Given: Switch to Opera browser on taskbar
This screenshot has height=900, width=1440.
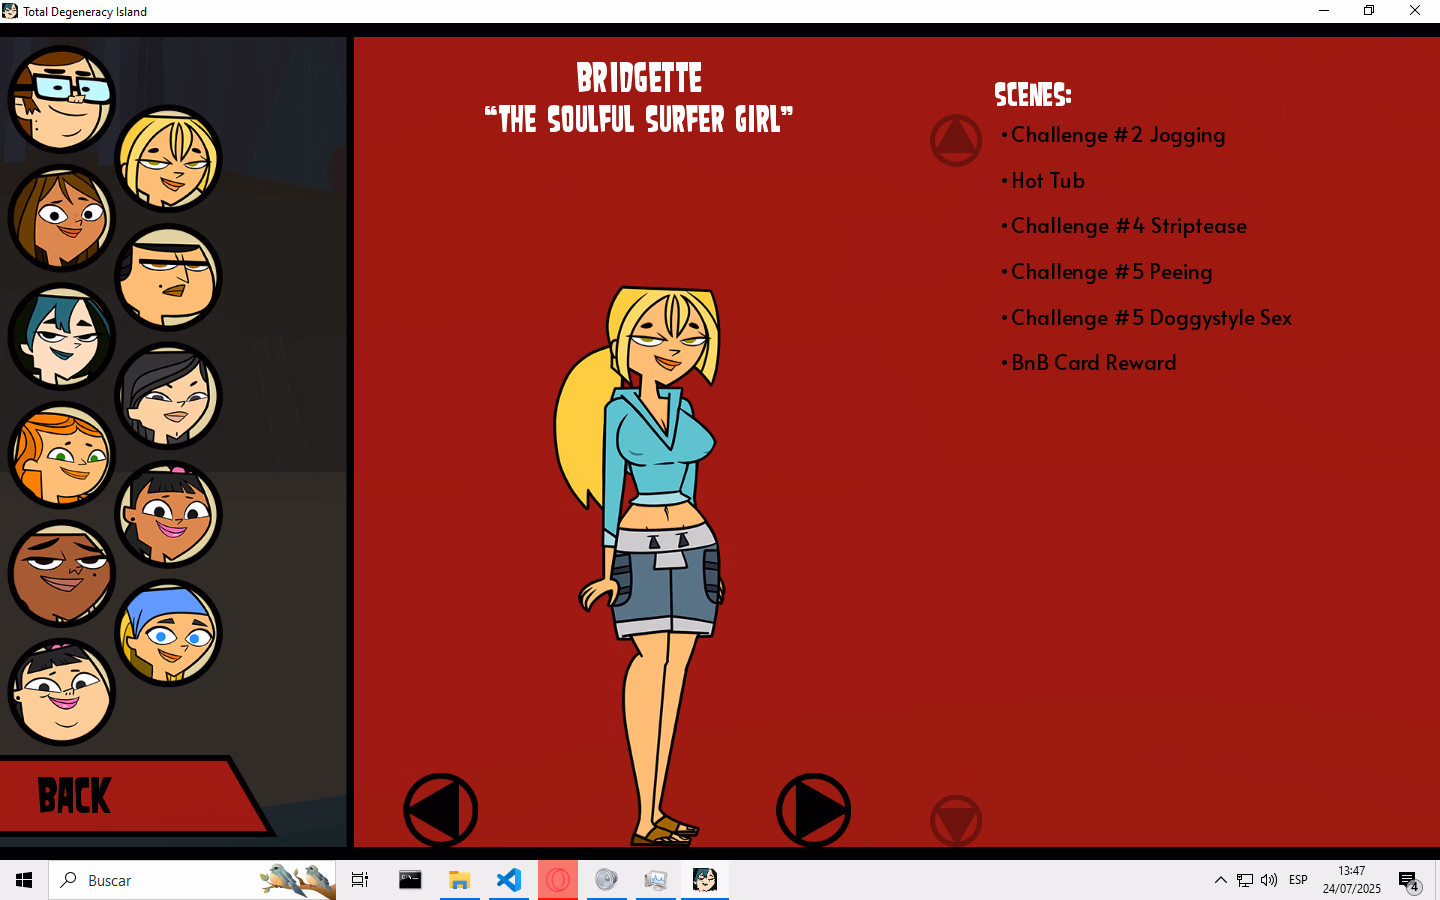Looking at the screenshot, I should click(558, 880).
